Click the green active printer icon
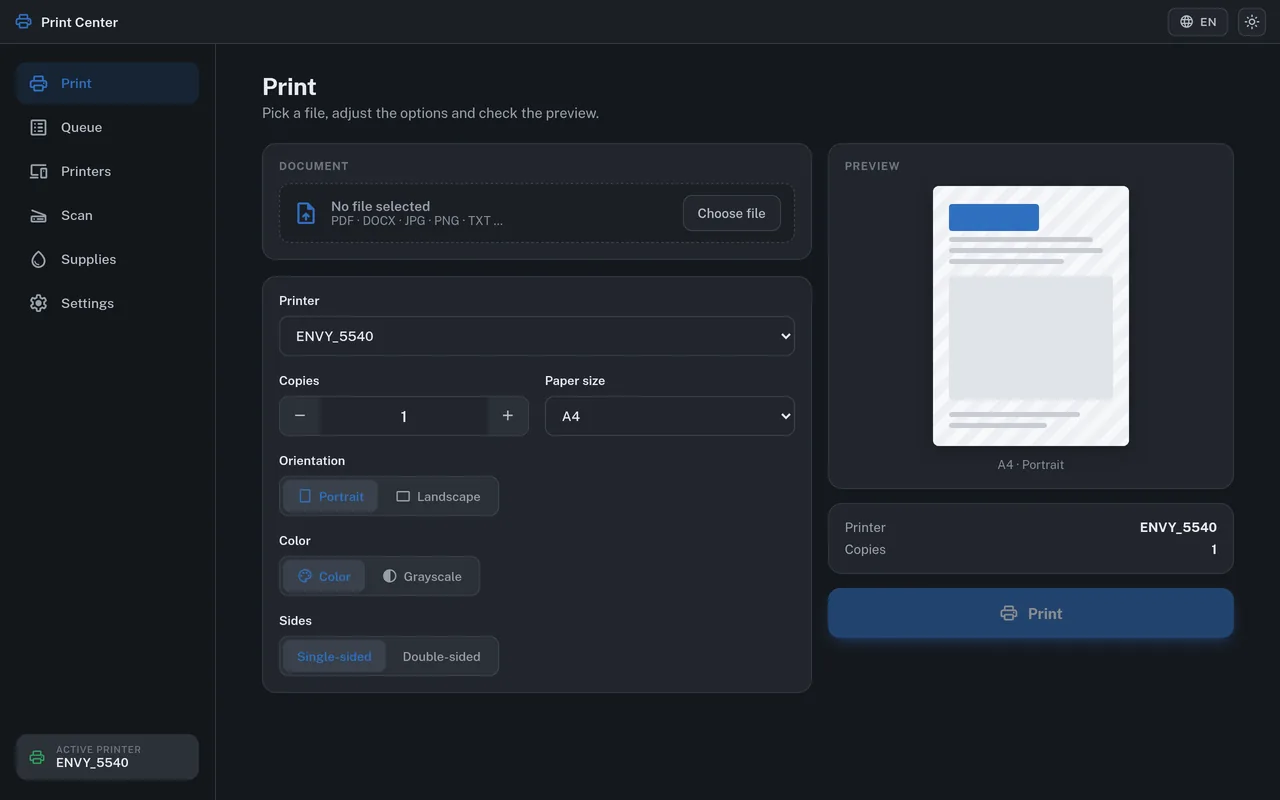Viewport: 1280px width, 800px height. click(37, 757)
